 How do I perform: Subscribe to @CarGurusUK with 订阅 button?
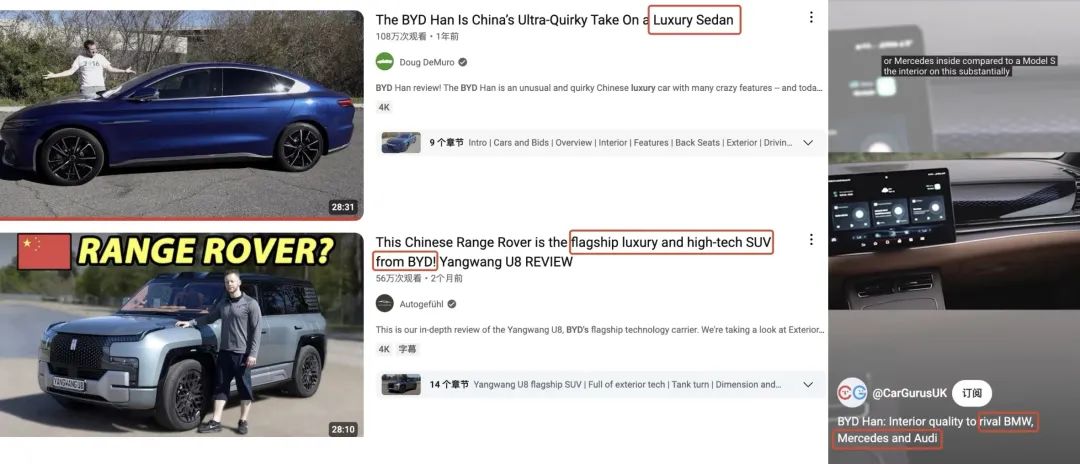pyautogui.click(x=972, y=393)
